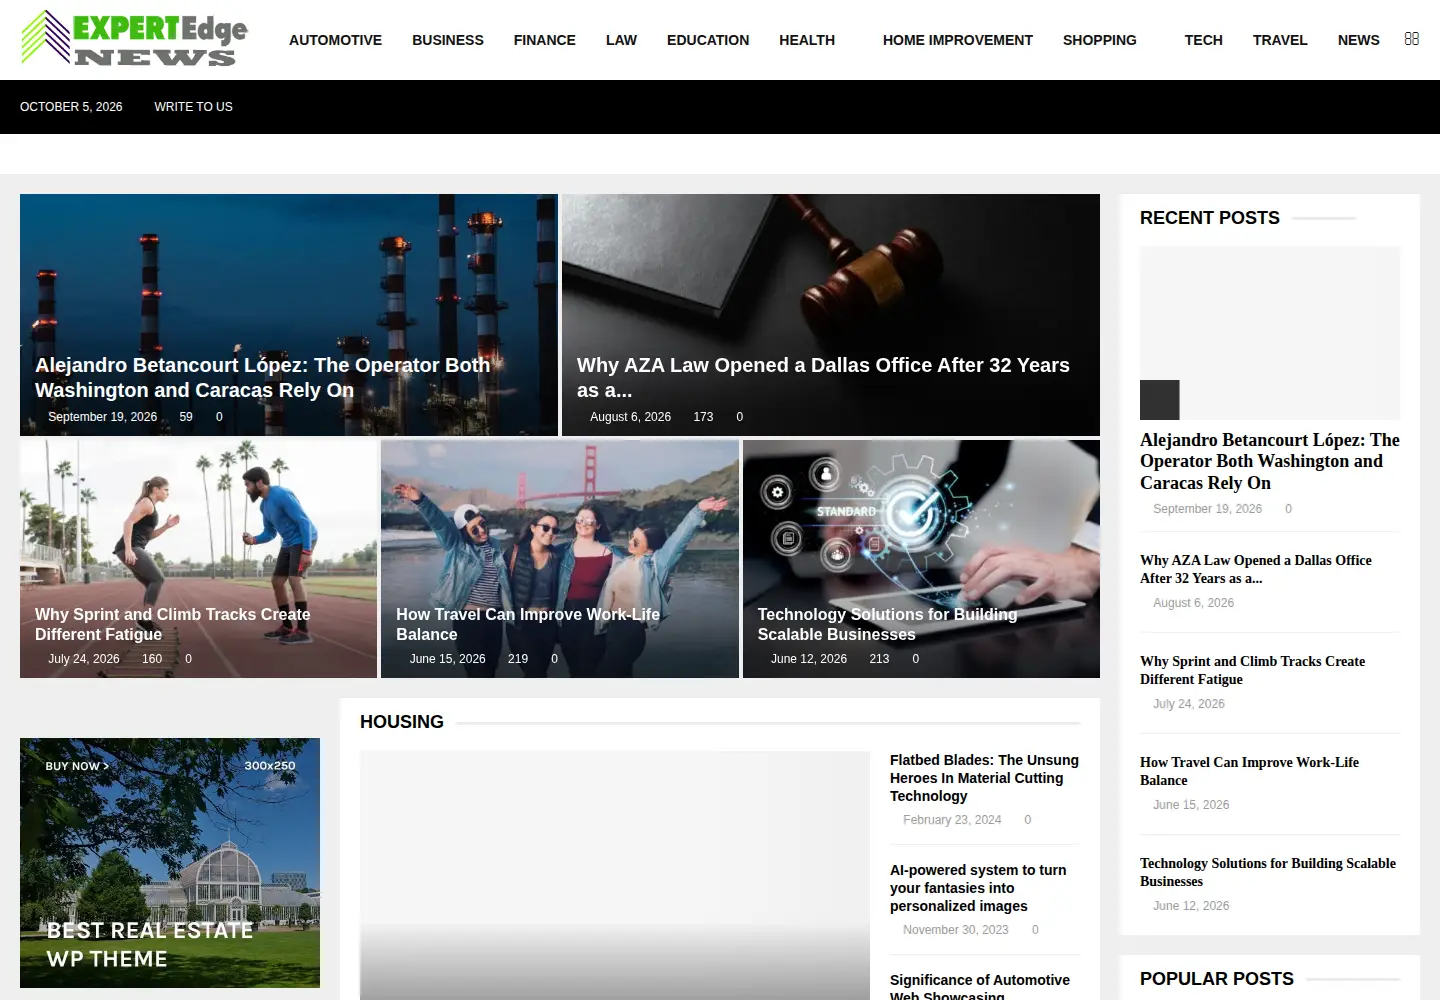Image resolution: width=1440 pixels, height=1000 pixels.
Task: Click the November 30, 2023 date
Action: 955,930
